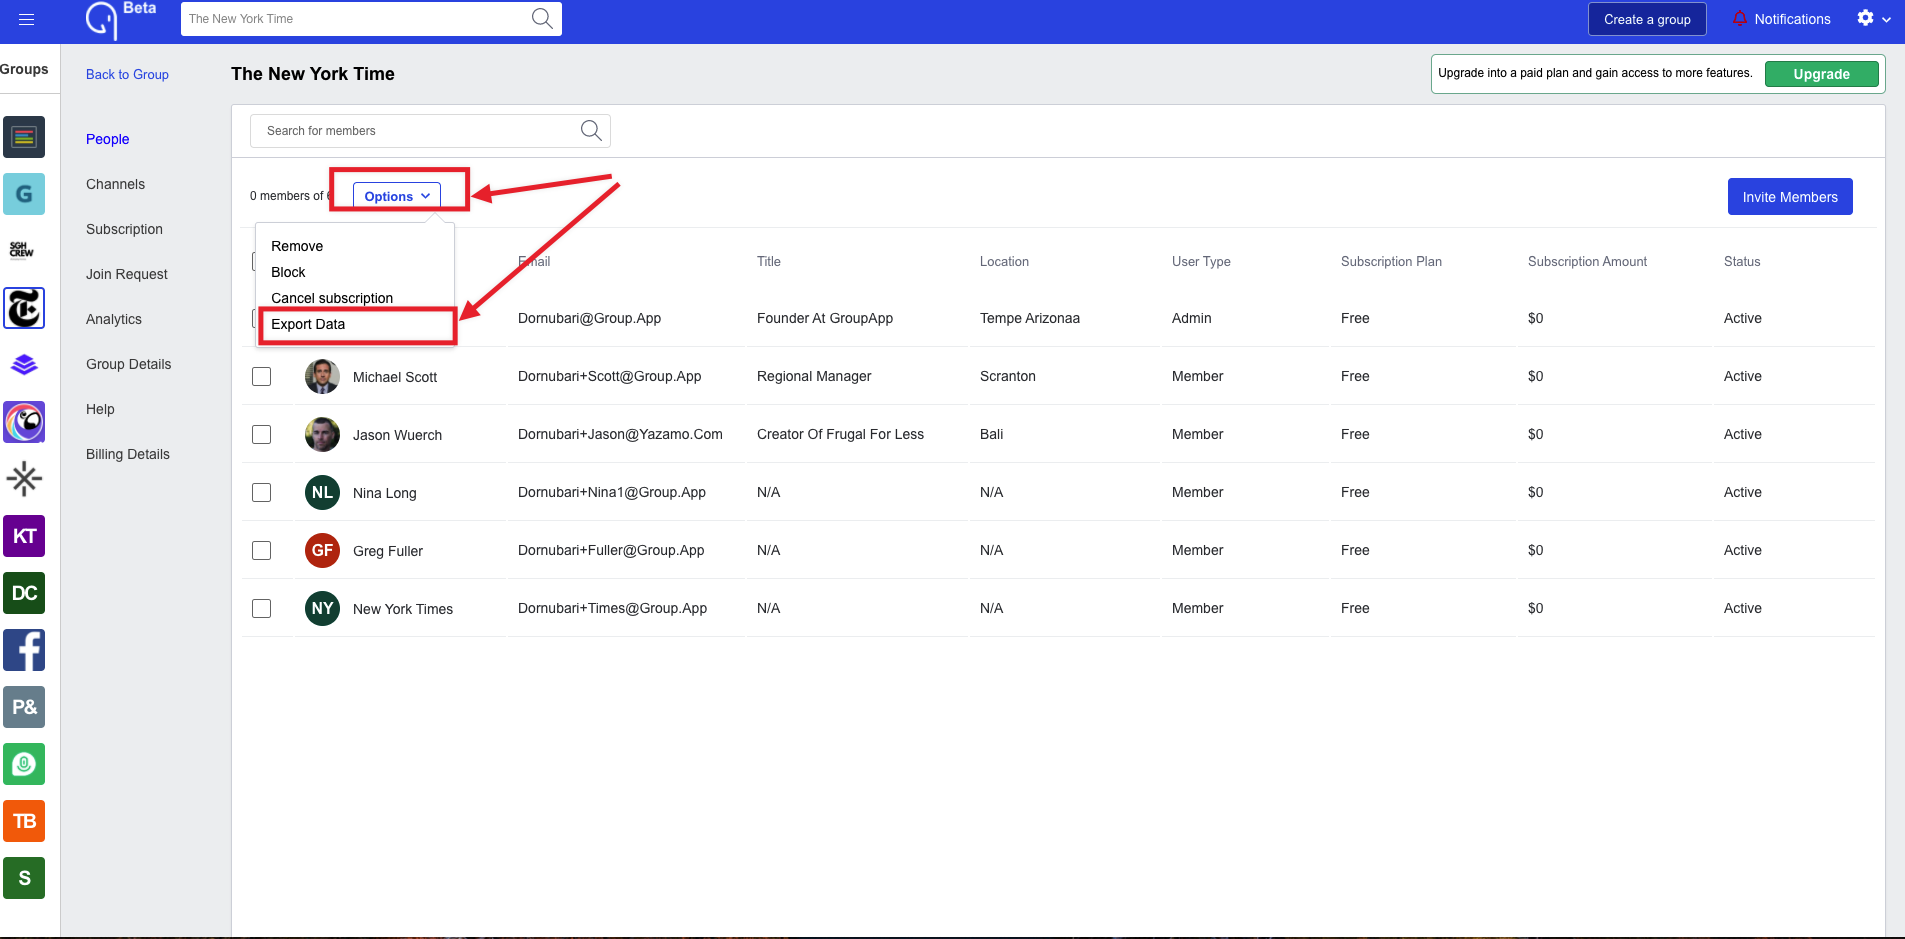Select the Facebook group icon
1905x939 pixels.
pyautogui.click(x=24, y=650)
